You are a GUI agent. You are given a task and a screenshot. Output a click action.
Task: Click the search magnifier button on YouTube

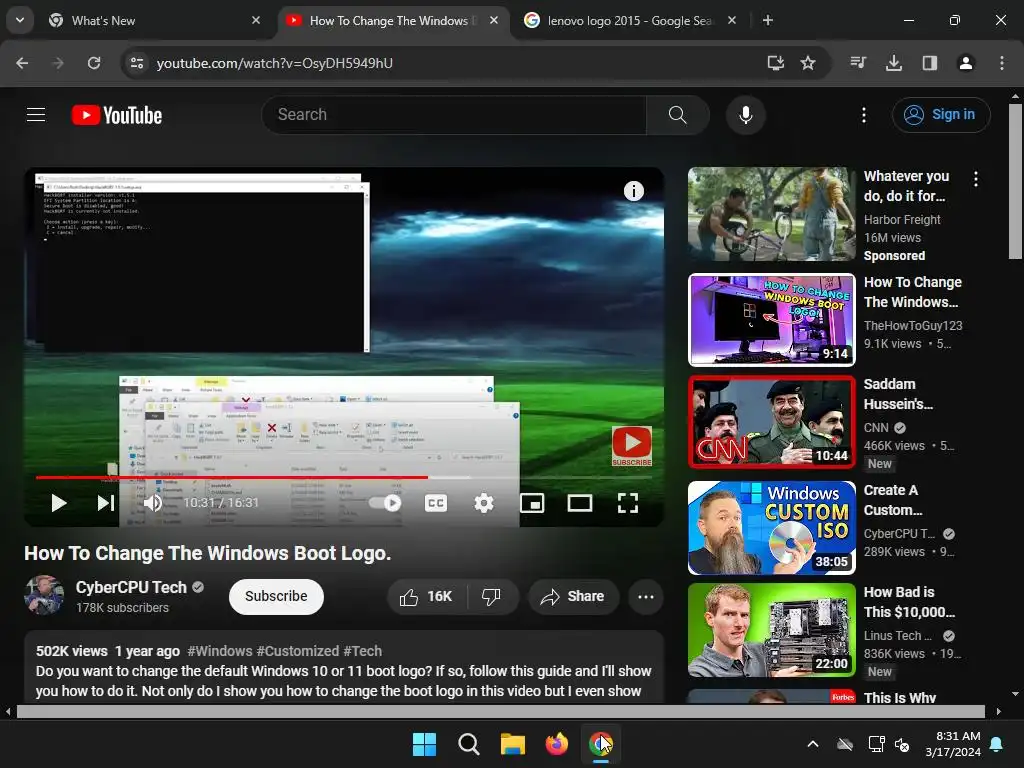[x=678, y=115]
